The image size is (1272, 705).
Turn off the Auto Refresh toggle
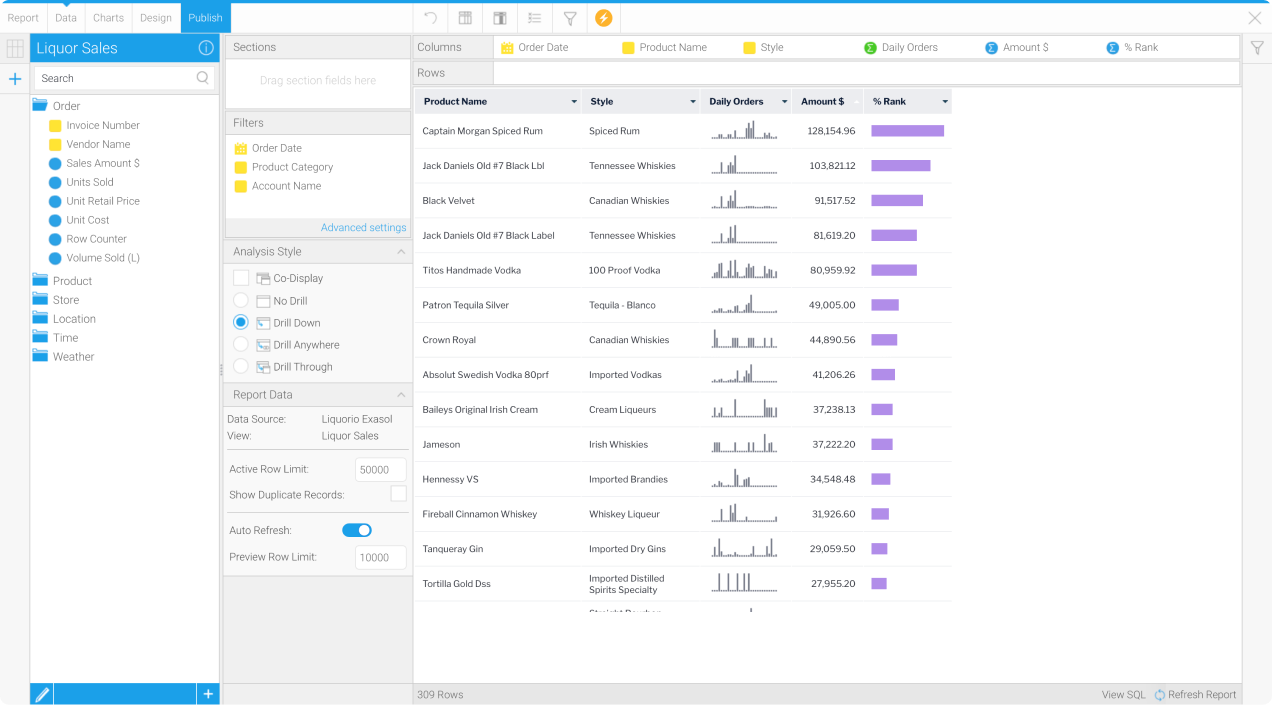(x=356, y=530)
